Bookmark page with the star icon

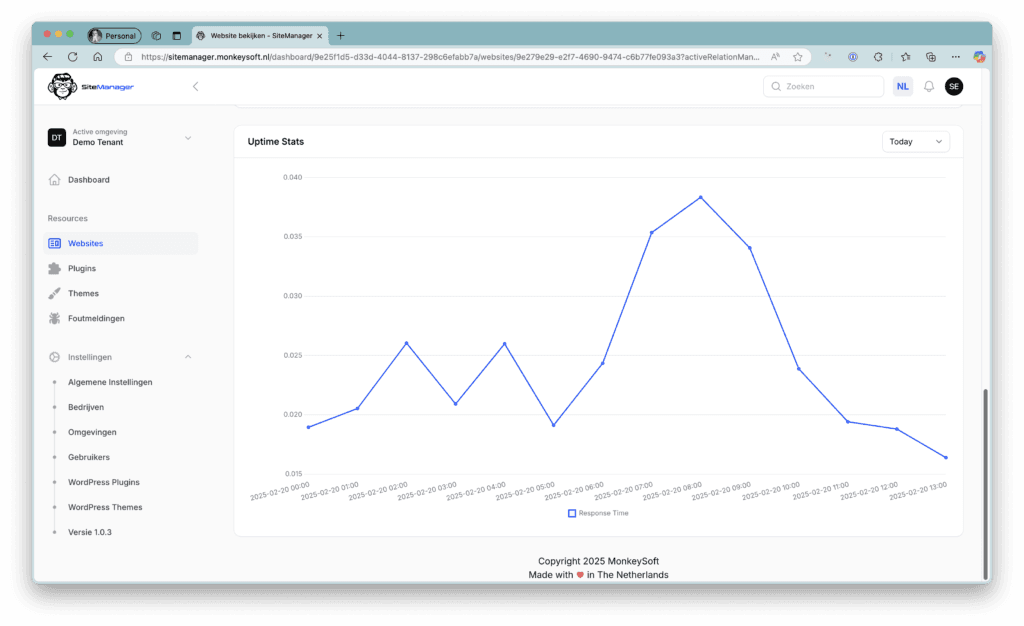797,57
